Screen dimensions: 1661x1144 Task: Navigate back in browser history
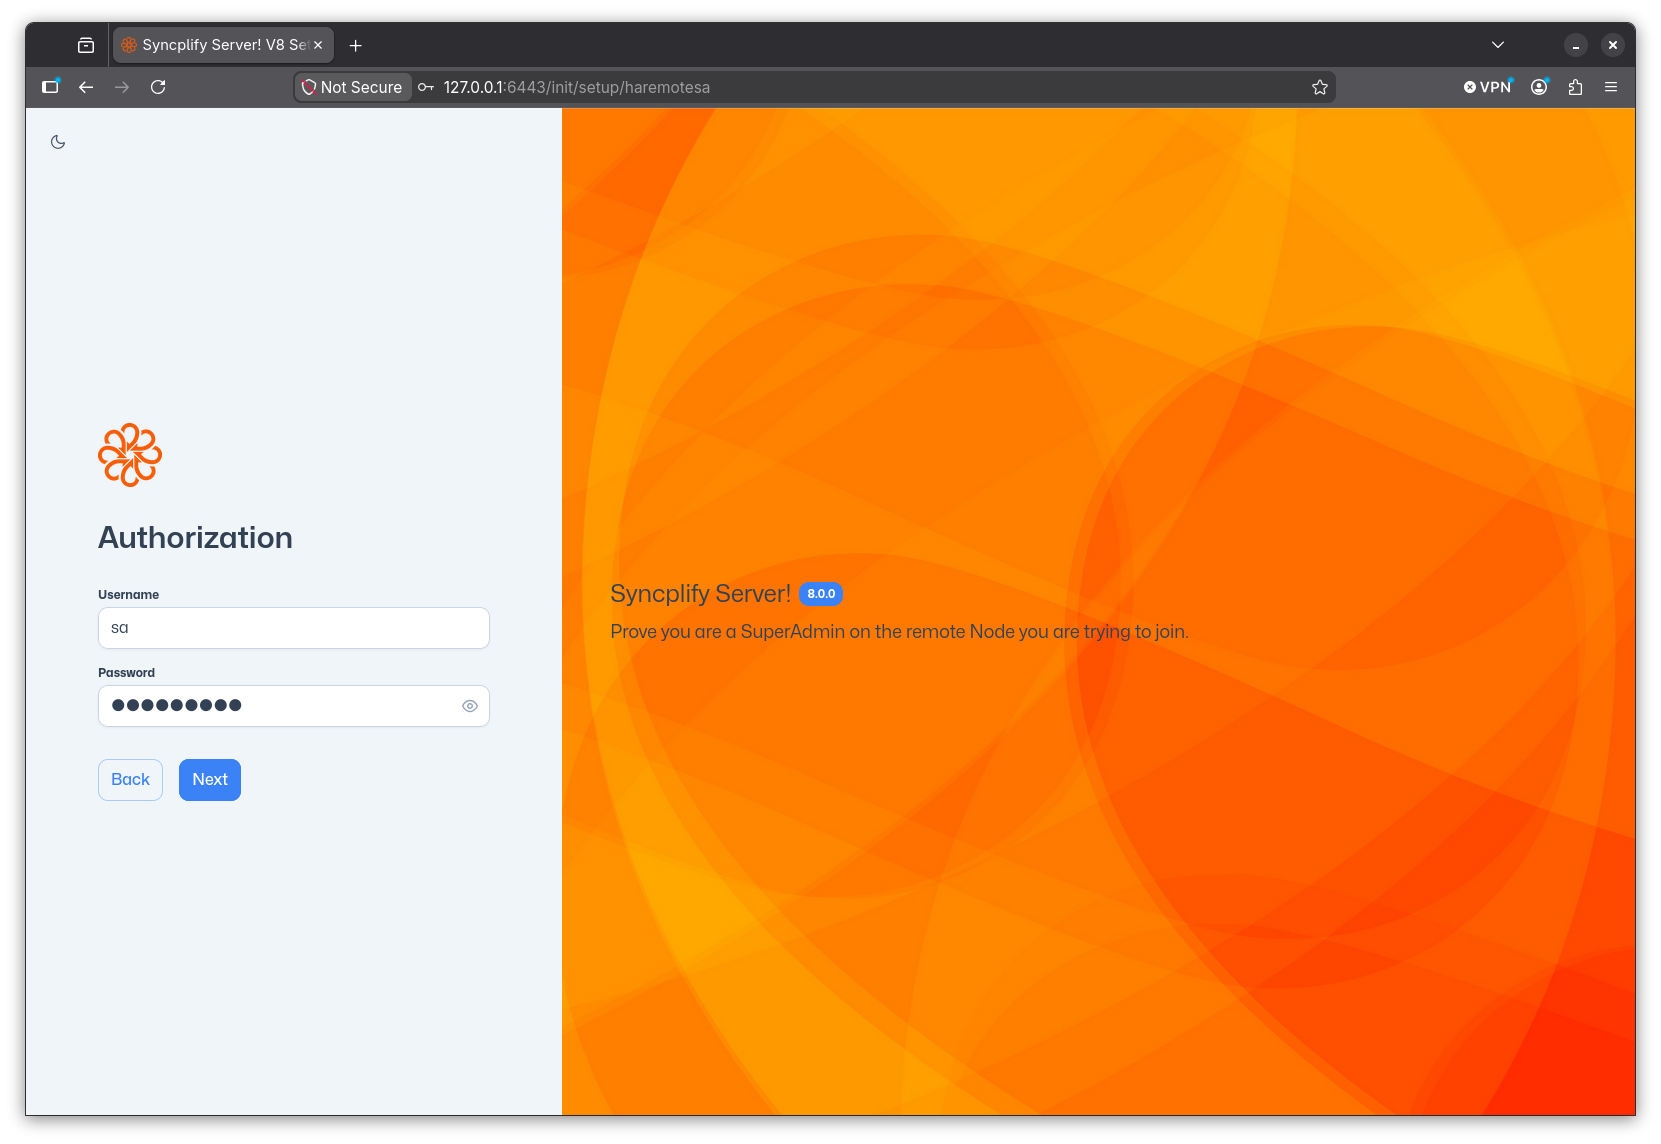click(x=86, y=87)
